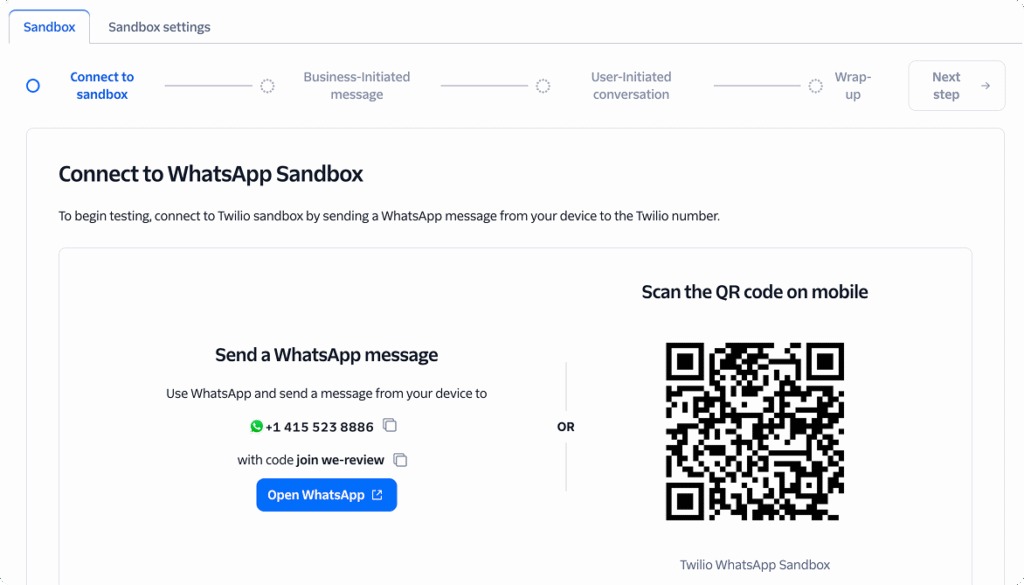Click the external-link icon on Open WhatsApp
Image resolution: width=1024 pixels, height=585 pixels.
coord(377,495)
